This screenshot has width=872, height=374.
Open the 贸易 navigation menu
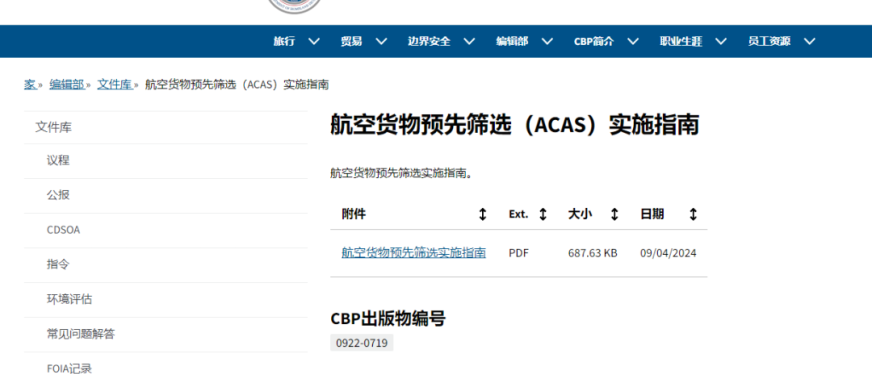tap(351, 41)
